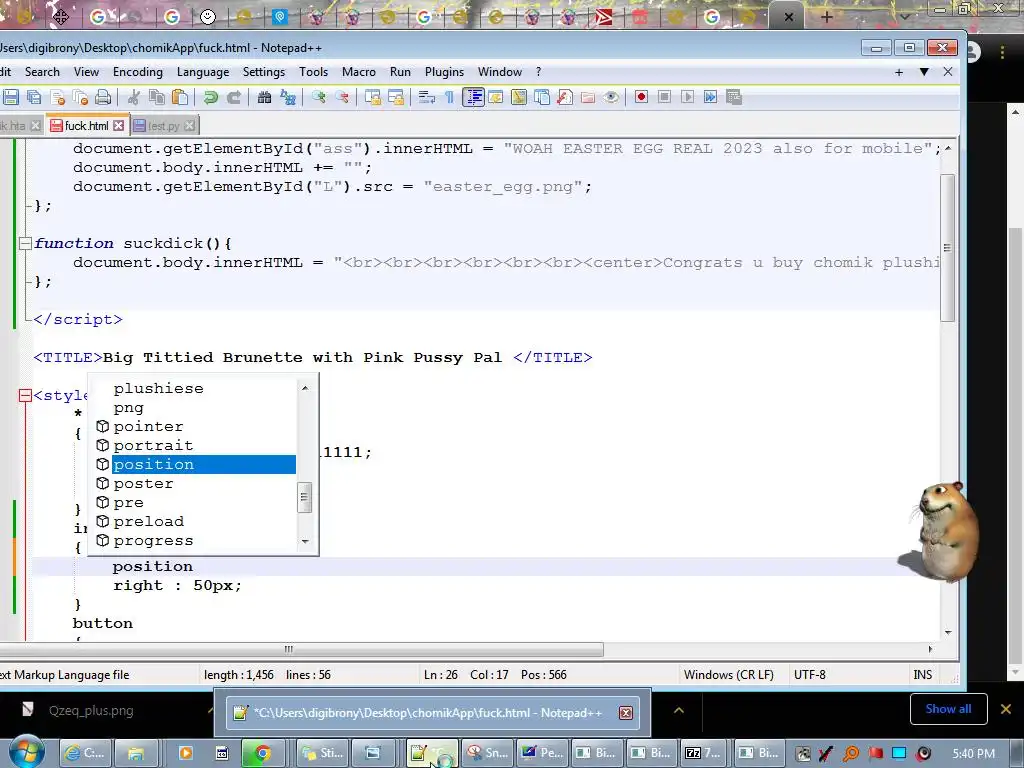This screenshot has width=1024, height=768.
Task: Click the editor vertical scrollbar thumb
Action: (948, 248)
